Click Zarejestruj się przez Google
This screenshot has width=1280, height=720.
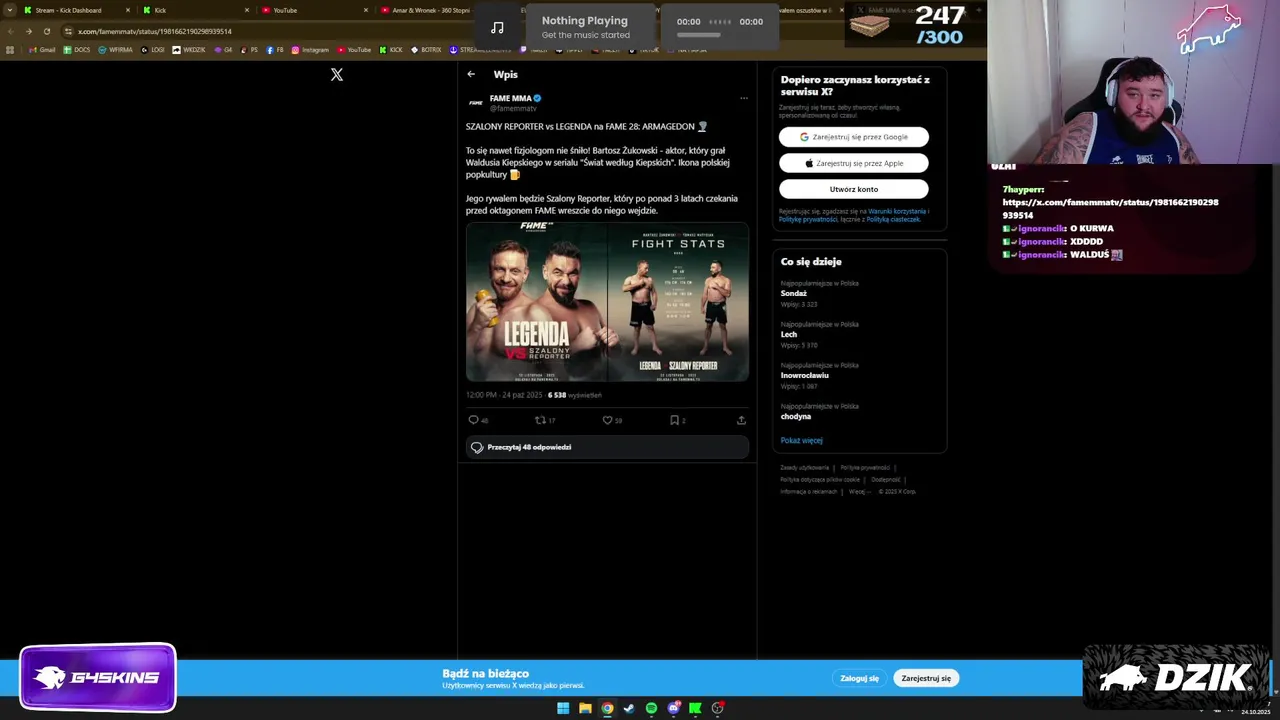pos(854,137)
